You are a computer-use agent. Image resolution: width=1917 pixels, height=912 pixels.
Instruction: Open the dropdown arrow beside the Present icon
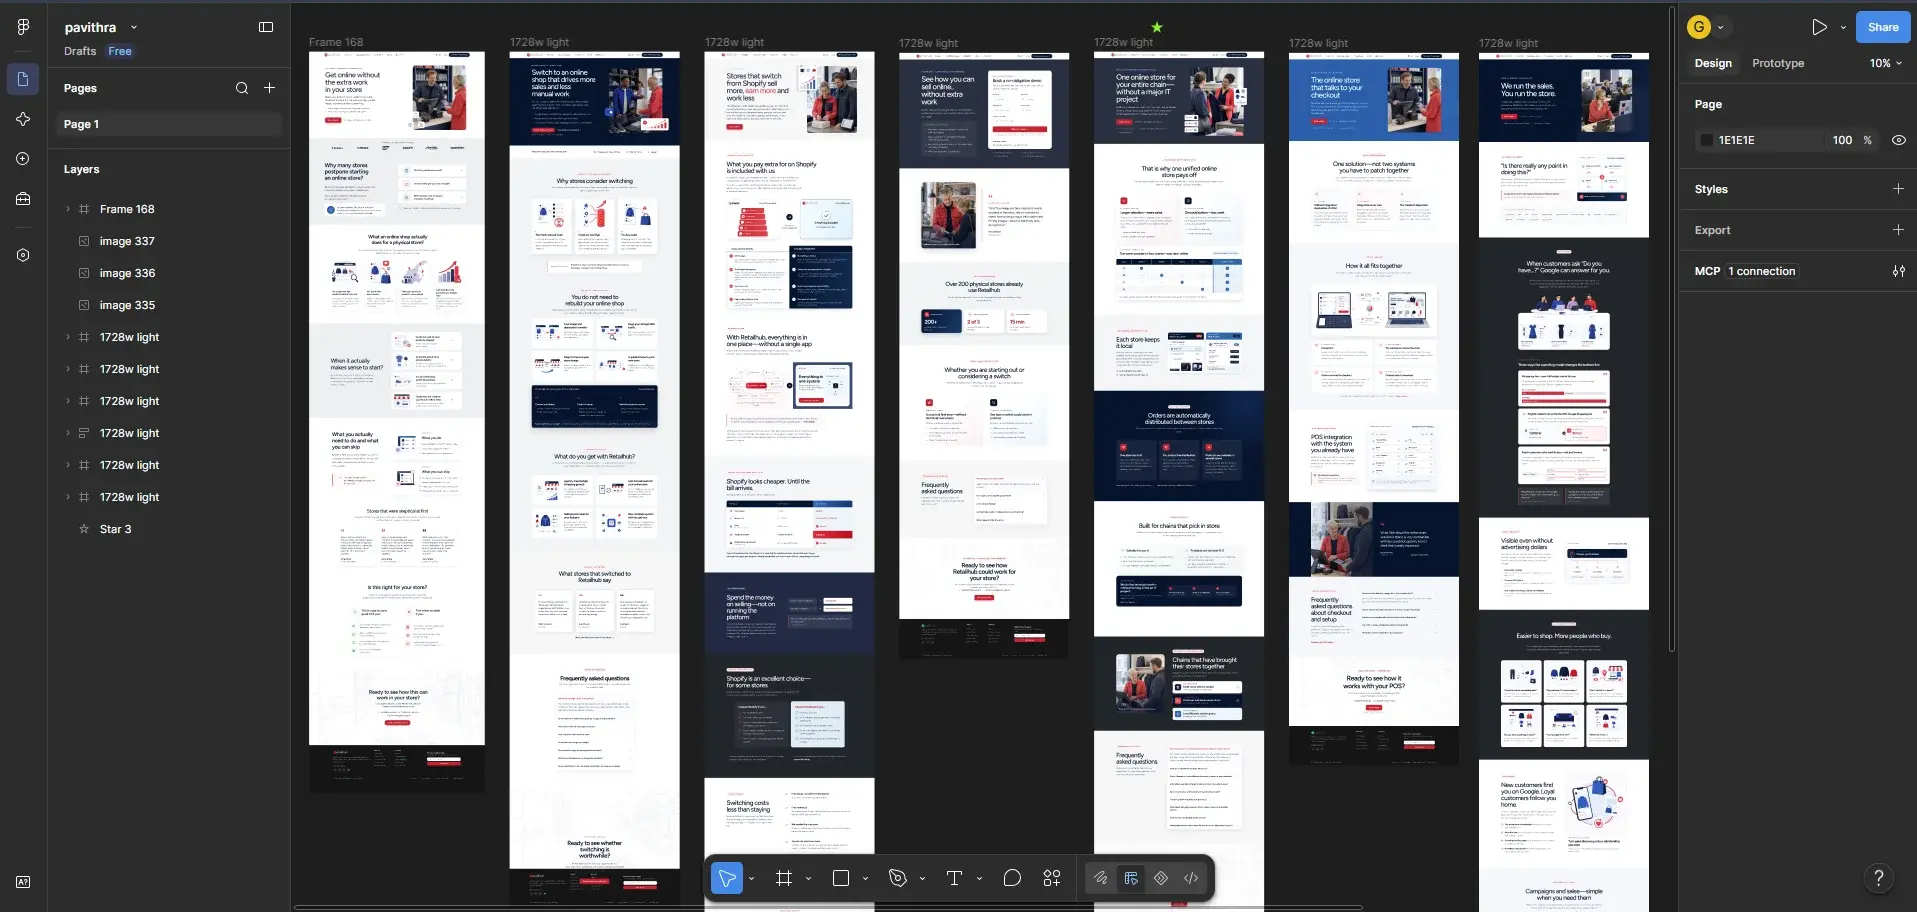point(1843,27)
